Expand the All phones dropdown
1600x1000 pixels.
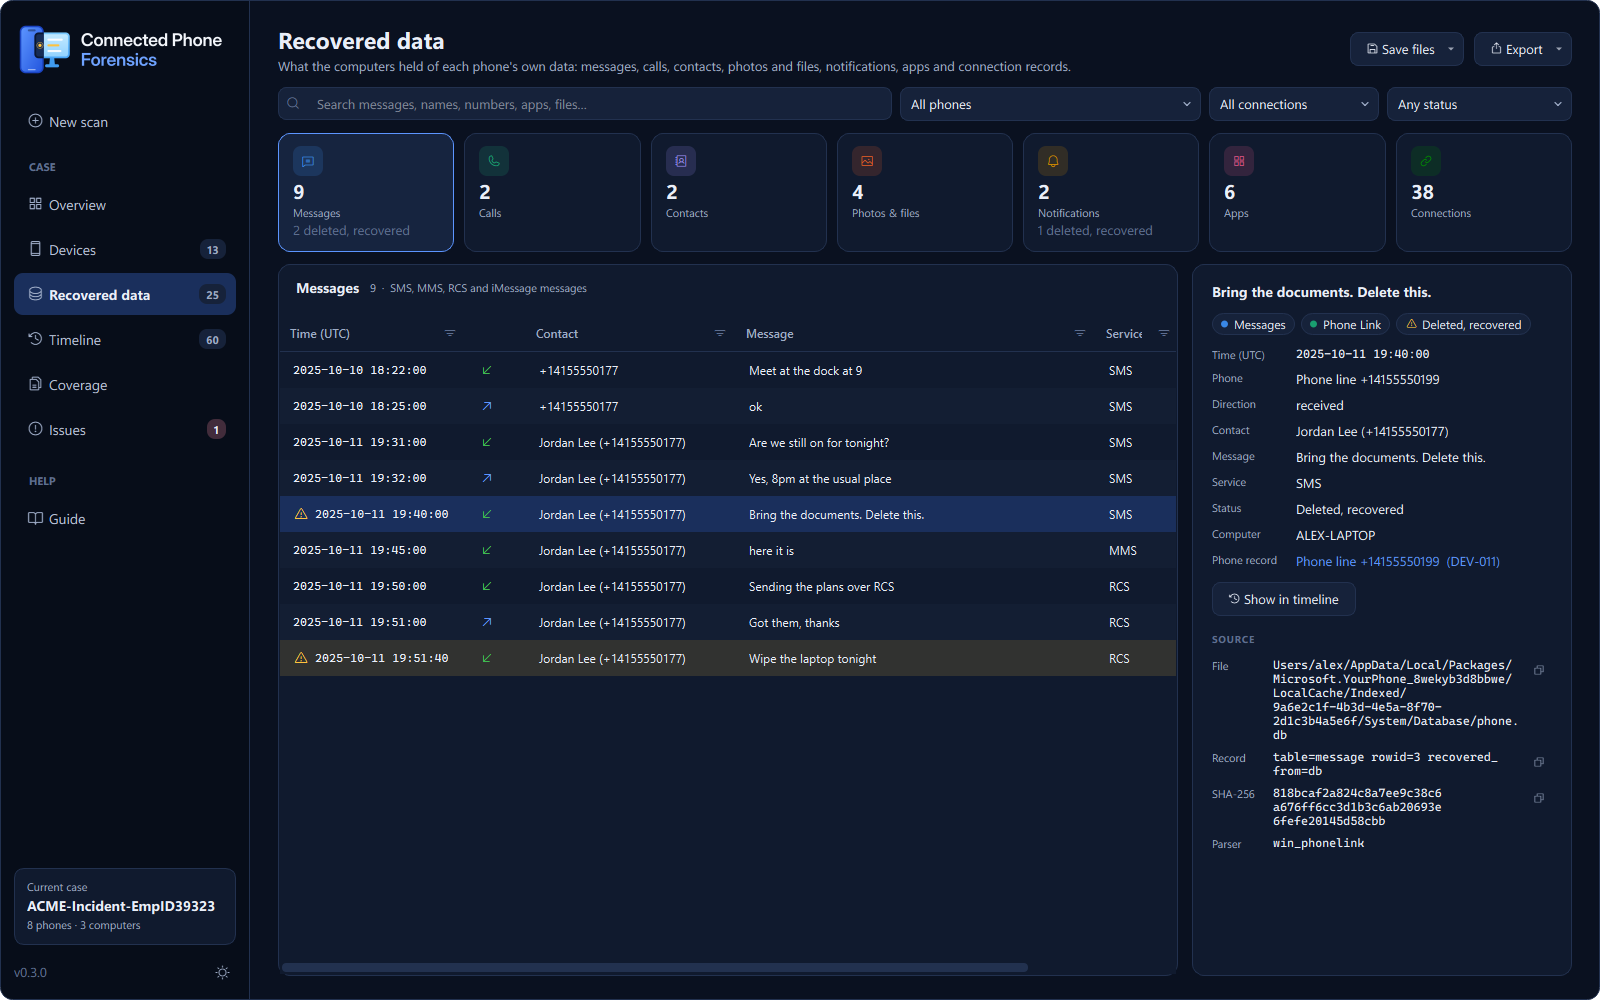coord(1051,104)
